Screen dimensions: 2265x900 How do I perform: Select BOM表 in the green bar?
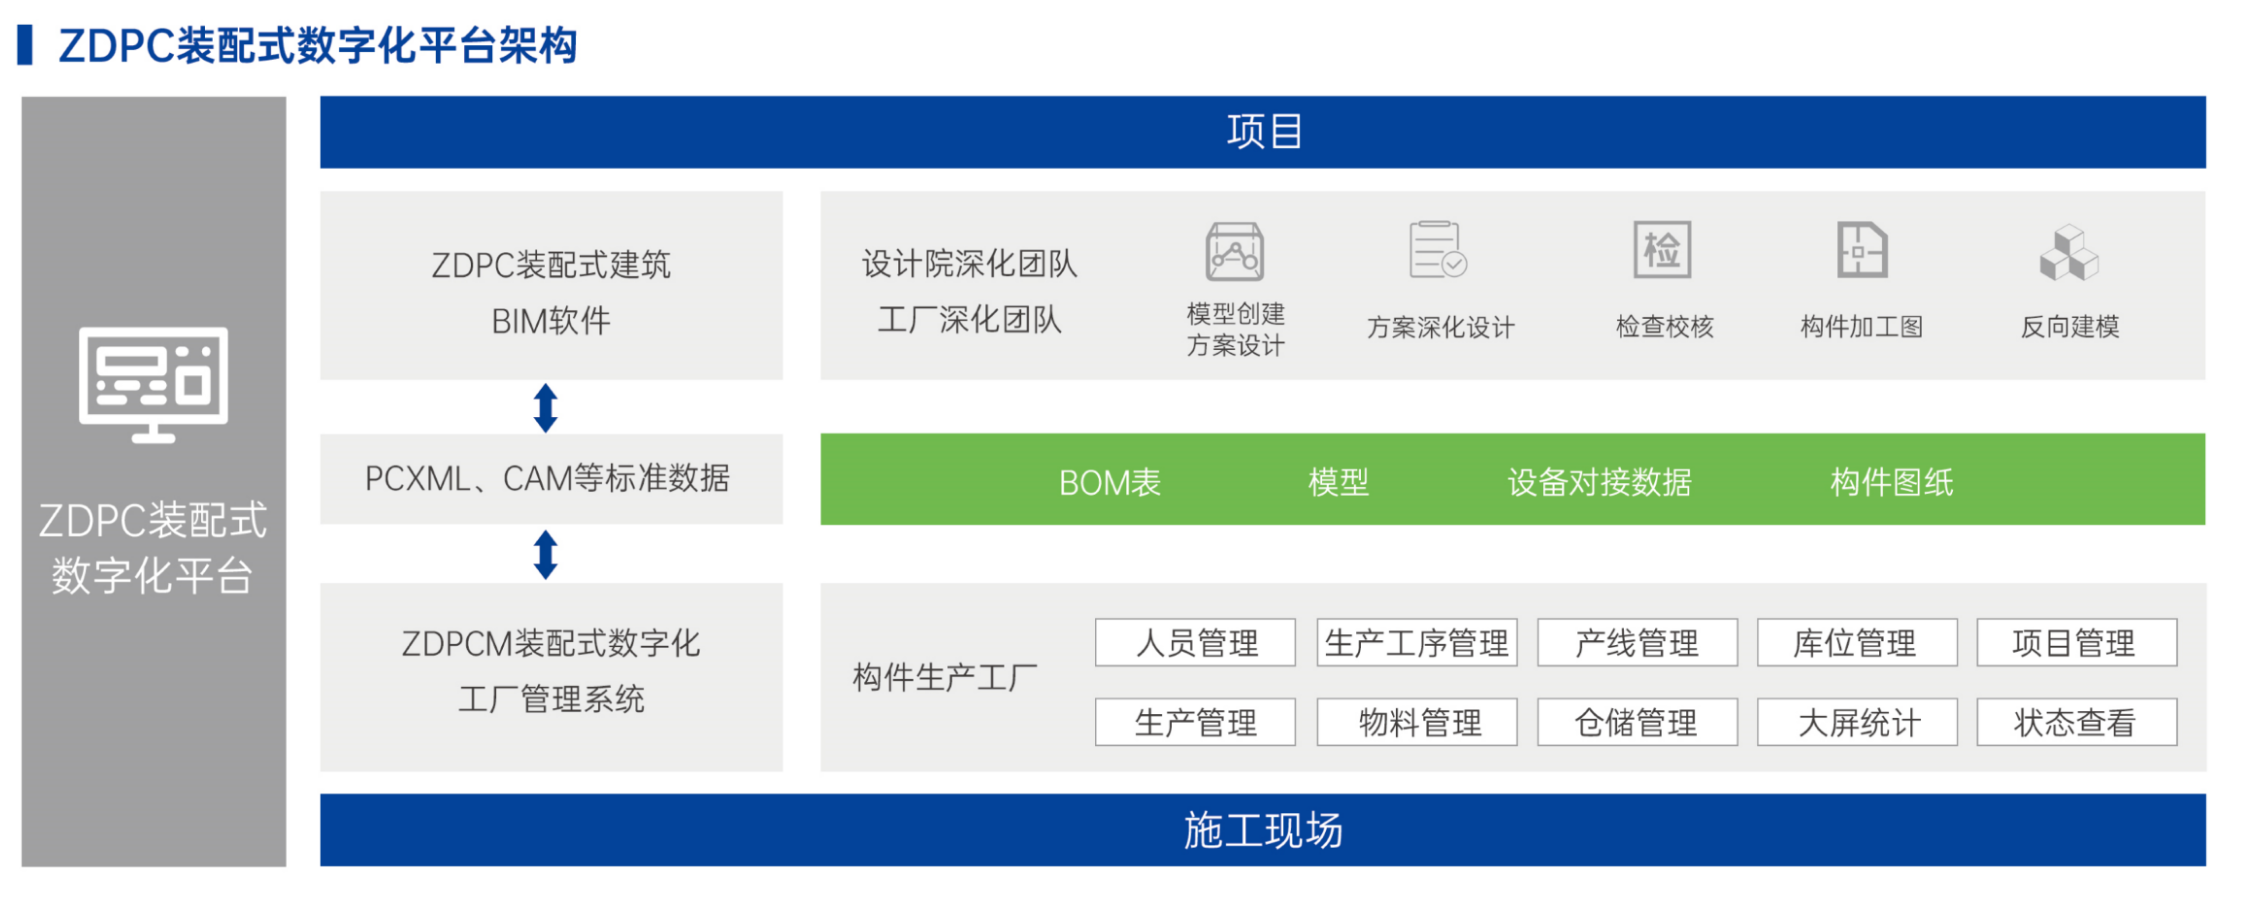1109,482
